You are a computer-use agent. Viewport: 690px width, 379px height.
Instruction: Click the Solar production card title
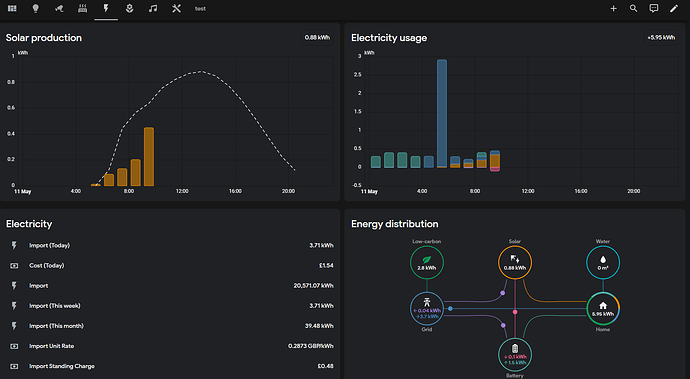click(x=44, y=38)
